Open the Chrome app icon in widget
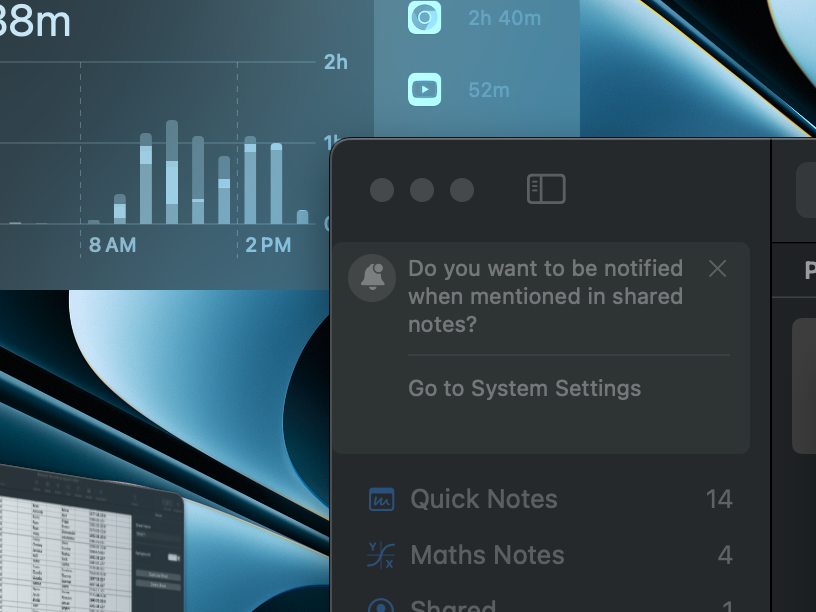The width and height of the screenshot is (816, 612). tap(425, 18)
